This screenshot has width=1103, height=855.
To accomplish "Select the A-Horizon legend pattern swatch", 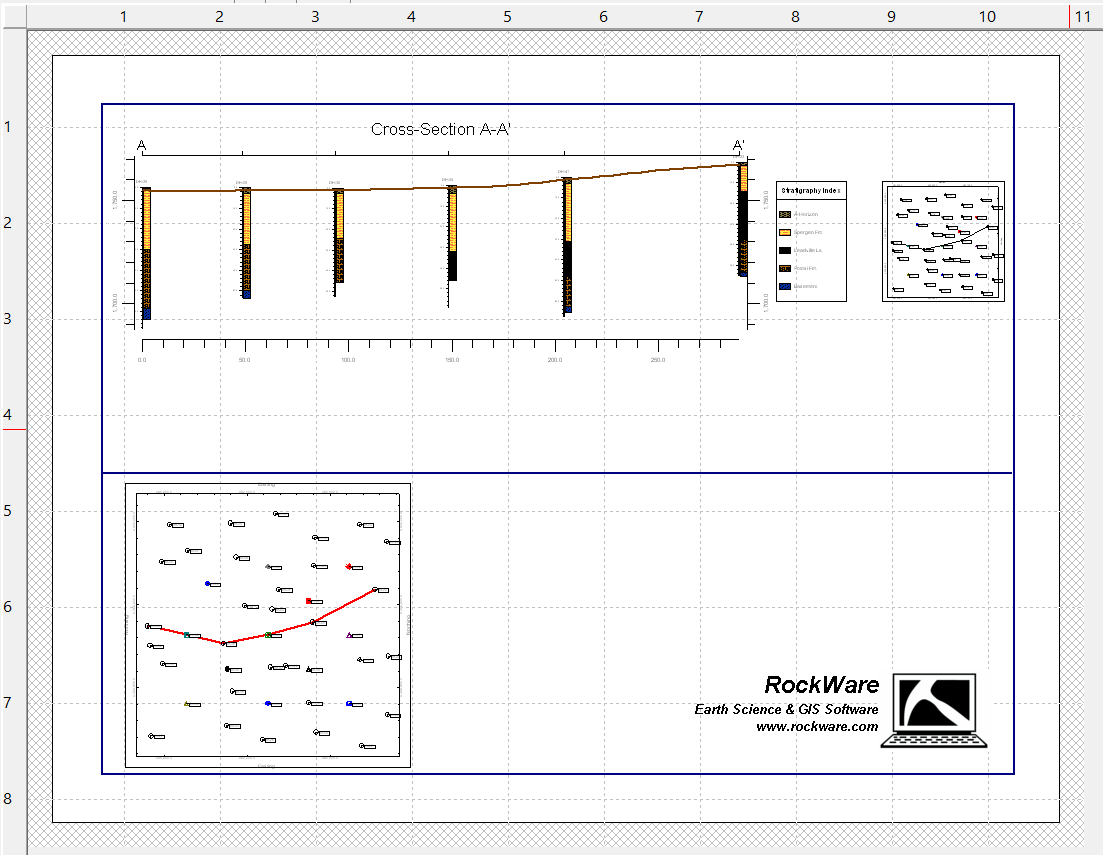I will [x=785, y=214].
